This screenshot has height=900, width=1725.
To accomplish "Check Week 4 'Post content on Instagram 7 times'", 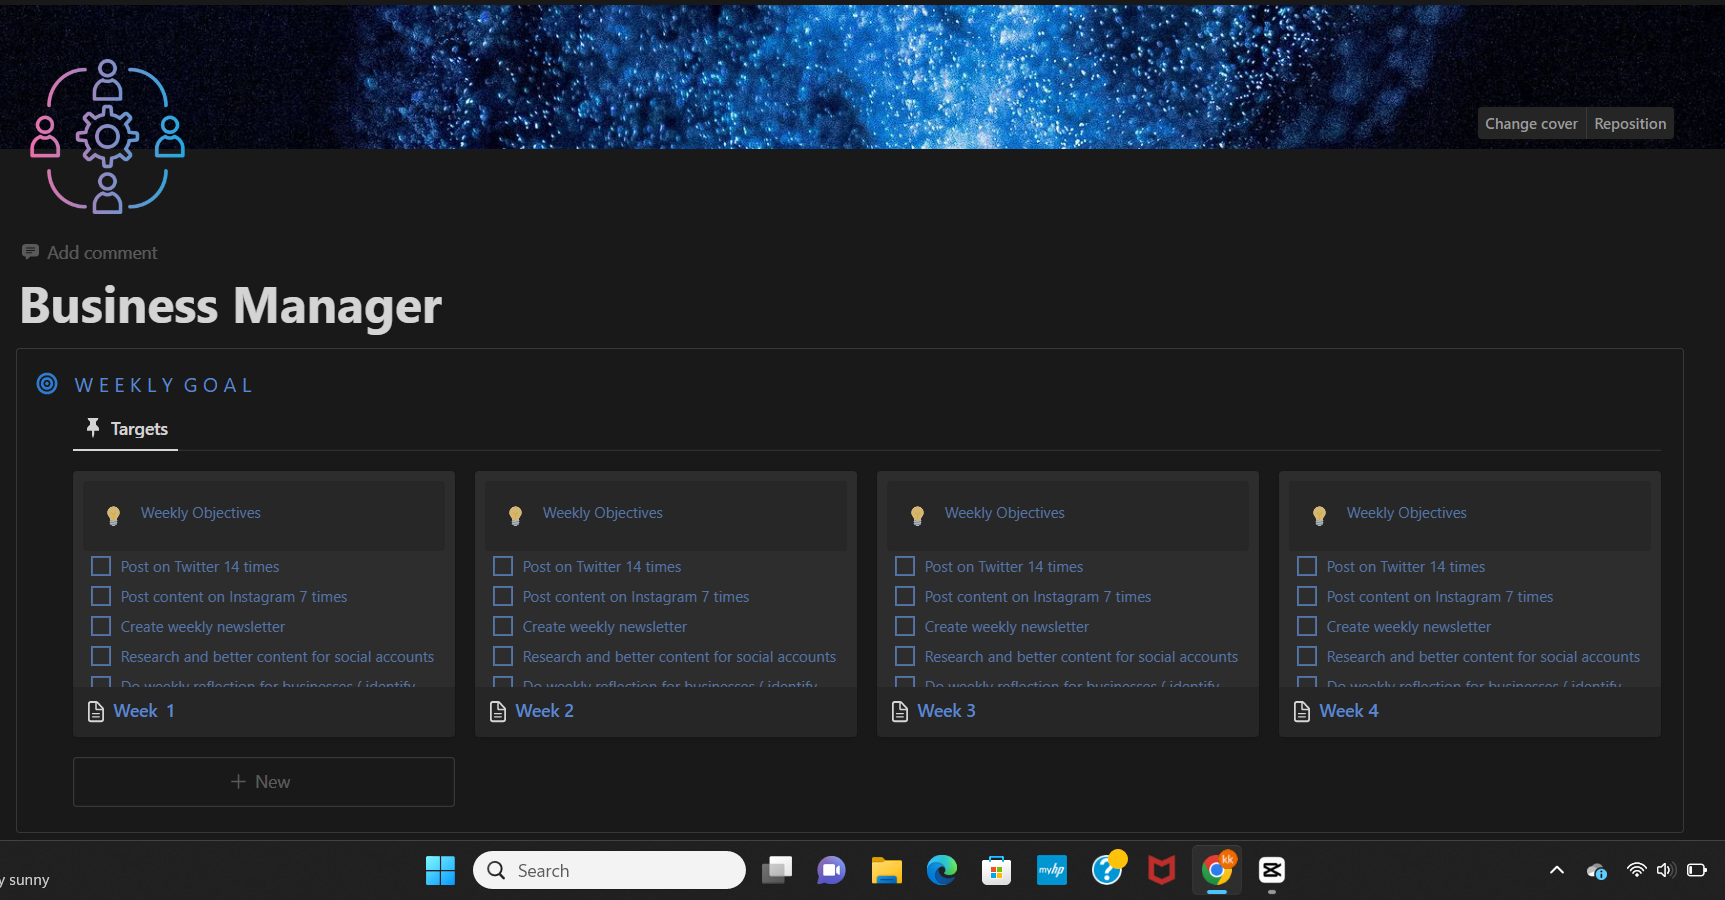I will (1307, 597).
